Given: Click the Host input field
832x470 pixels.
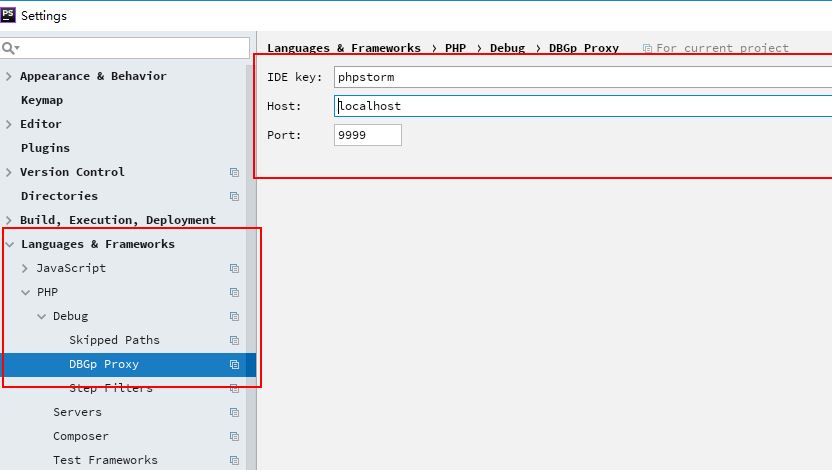Looking at the screenshot, I should point(580,106).
